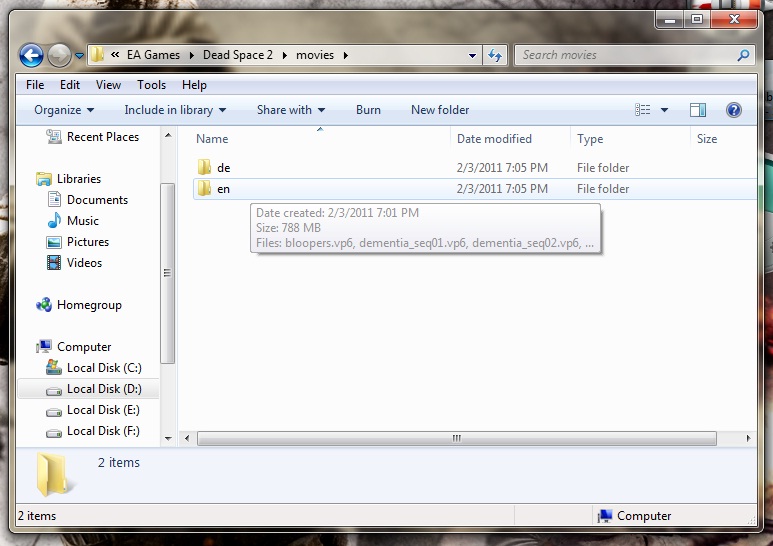Click the Change your view icon
Image resolution: width=773 pixels, height=546 pixels.
pos(642,110)
